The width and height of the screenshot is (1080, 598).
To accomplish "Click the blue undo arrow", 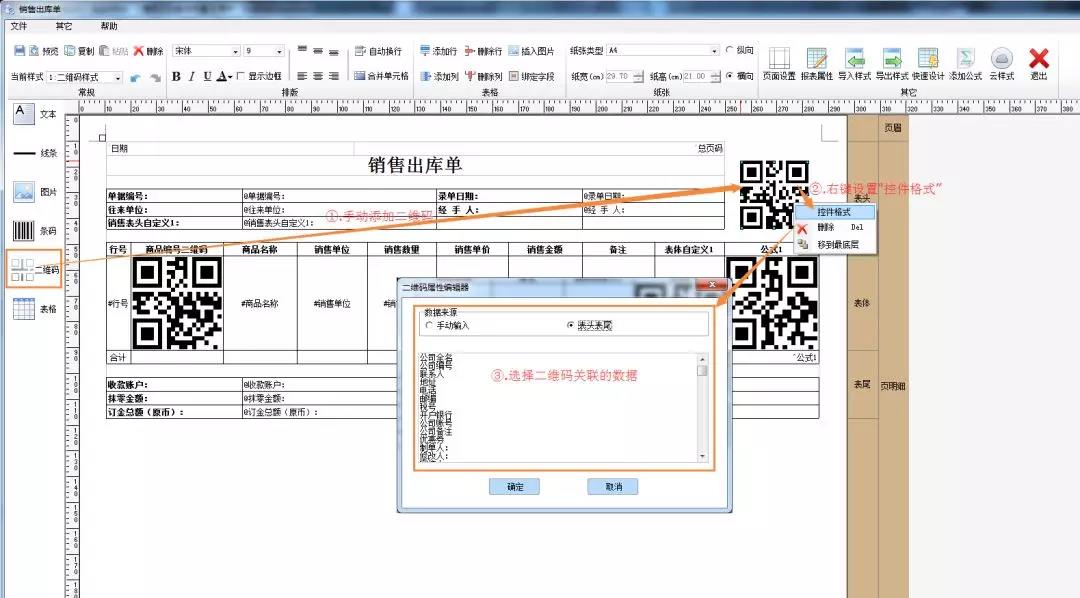I will coord(135,77).
